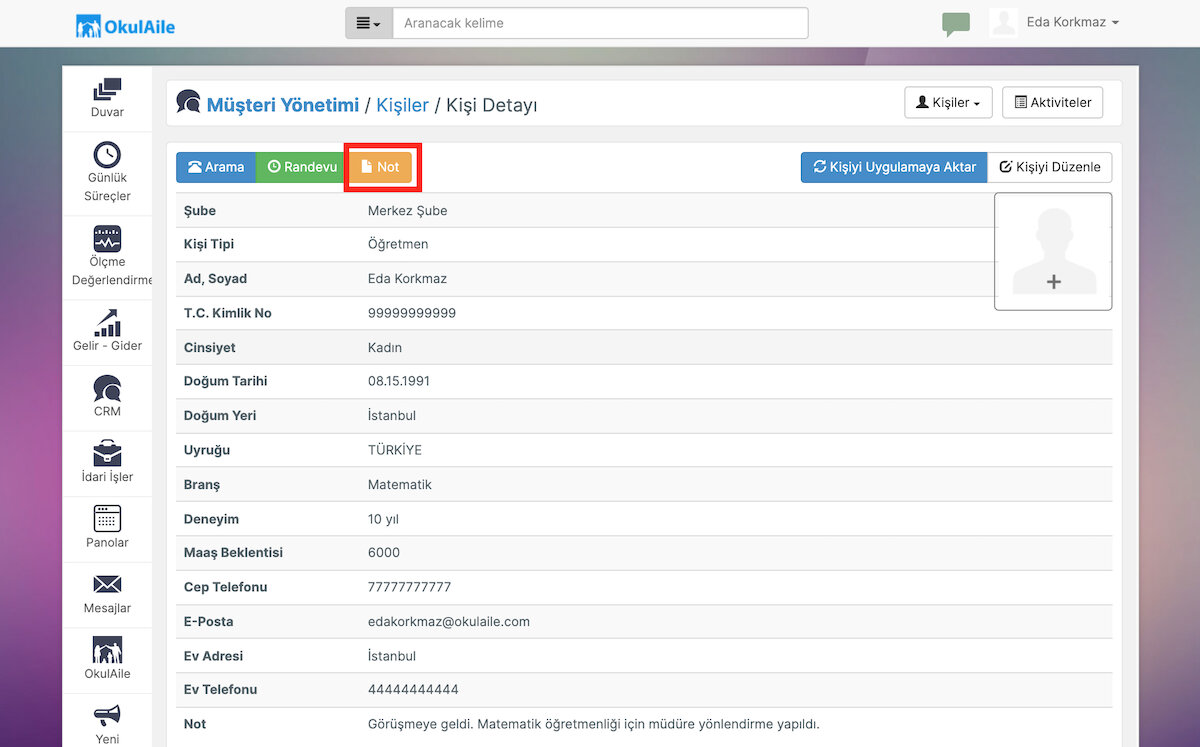Open the search category menu dropdown
The height and width of the screenshot is (747, 1200).
click(x=369, y=23)
